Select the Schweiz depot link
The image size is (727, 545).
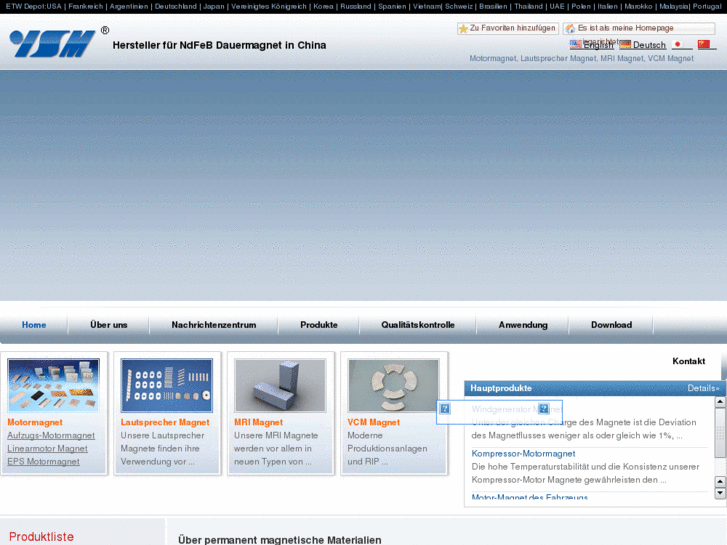click(459, 6)
